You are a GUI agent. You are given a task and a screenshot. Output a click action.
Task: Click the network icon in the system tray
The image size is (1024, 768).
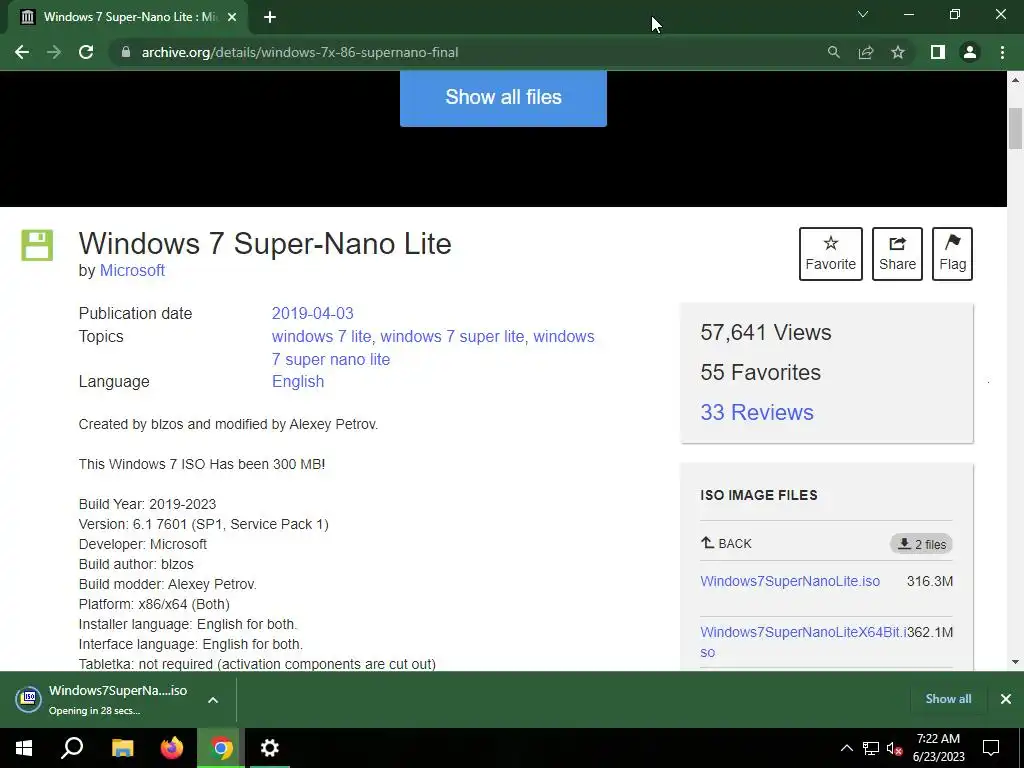(x=871, y=748)
